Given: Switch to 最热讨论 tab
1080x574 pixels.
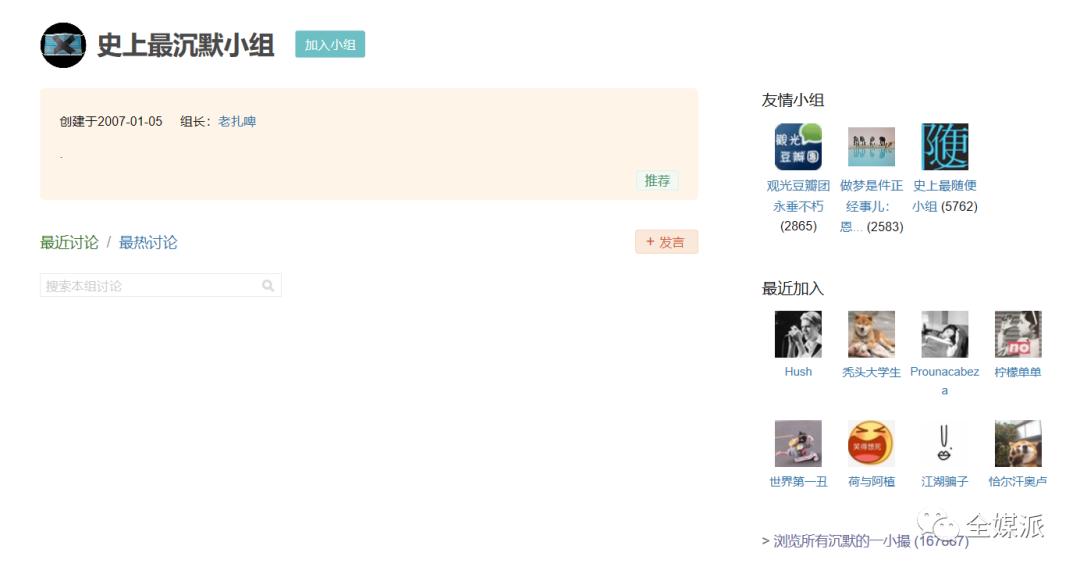Looking at the screenshot, I should [148, 243].
